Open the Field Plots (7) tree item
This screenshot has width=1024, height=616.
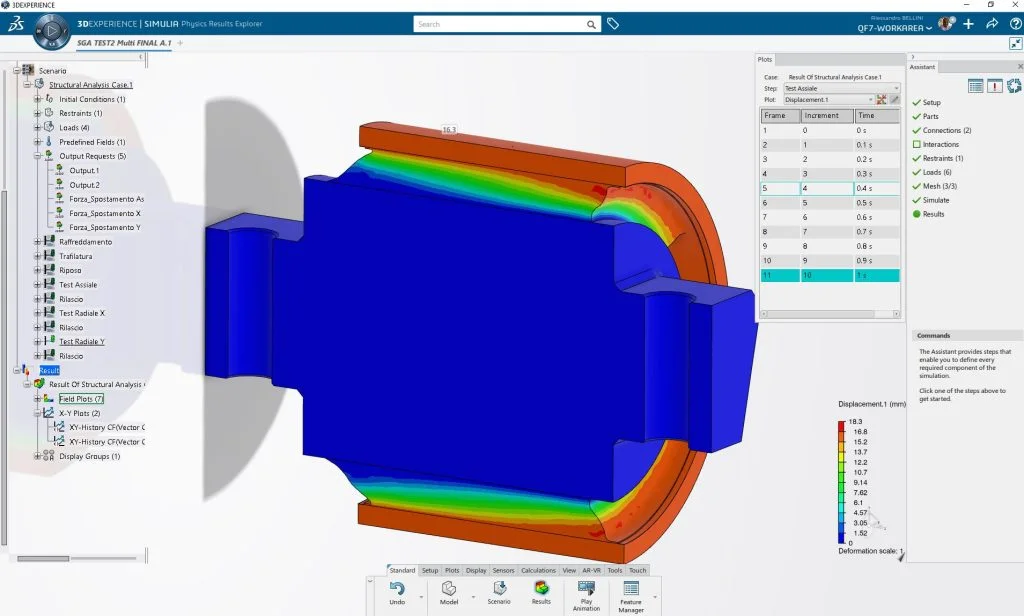81,398
